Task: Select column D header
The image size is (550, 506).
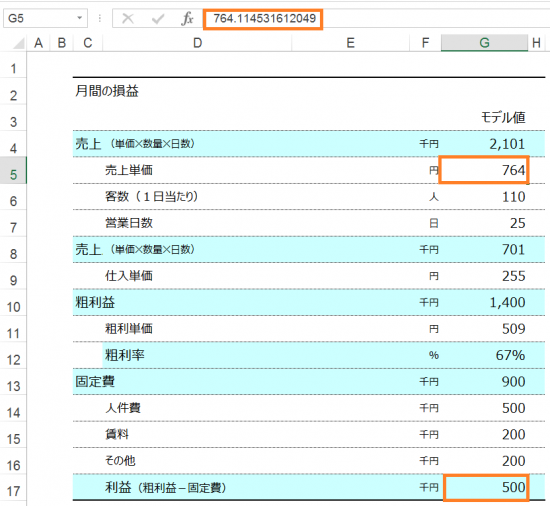Action: tap(197, 43)
